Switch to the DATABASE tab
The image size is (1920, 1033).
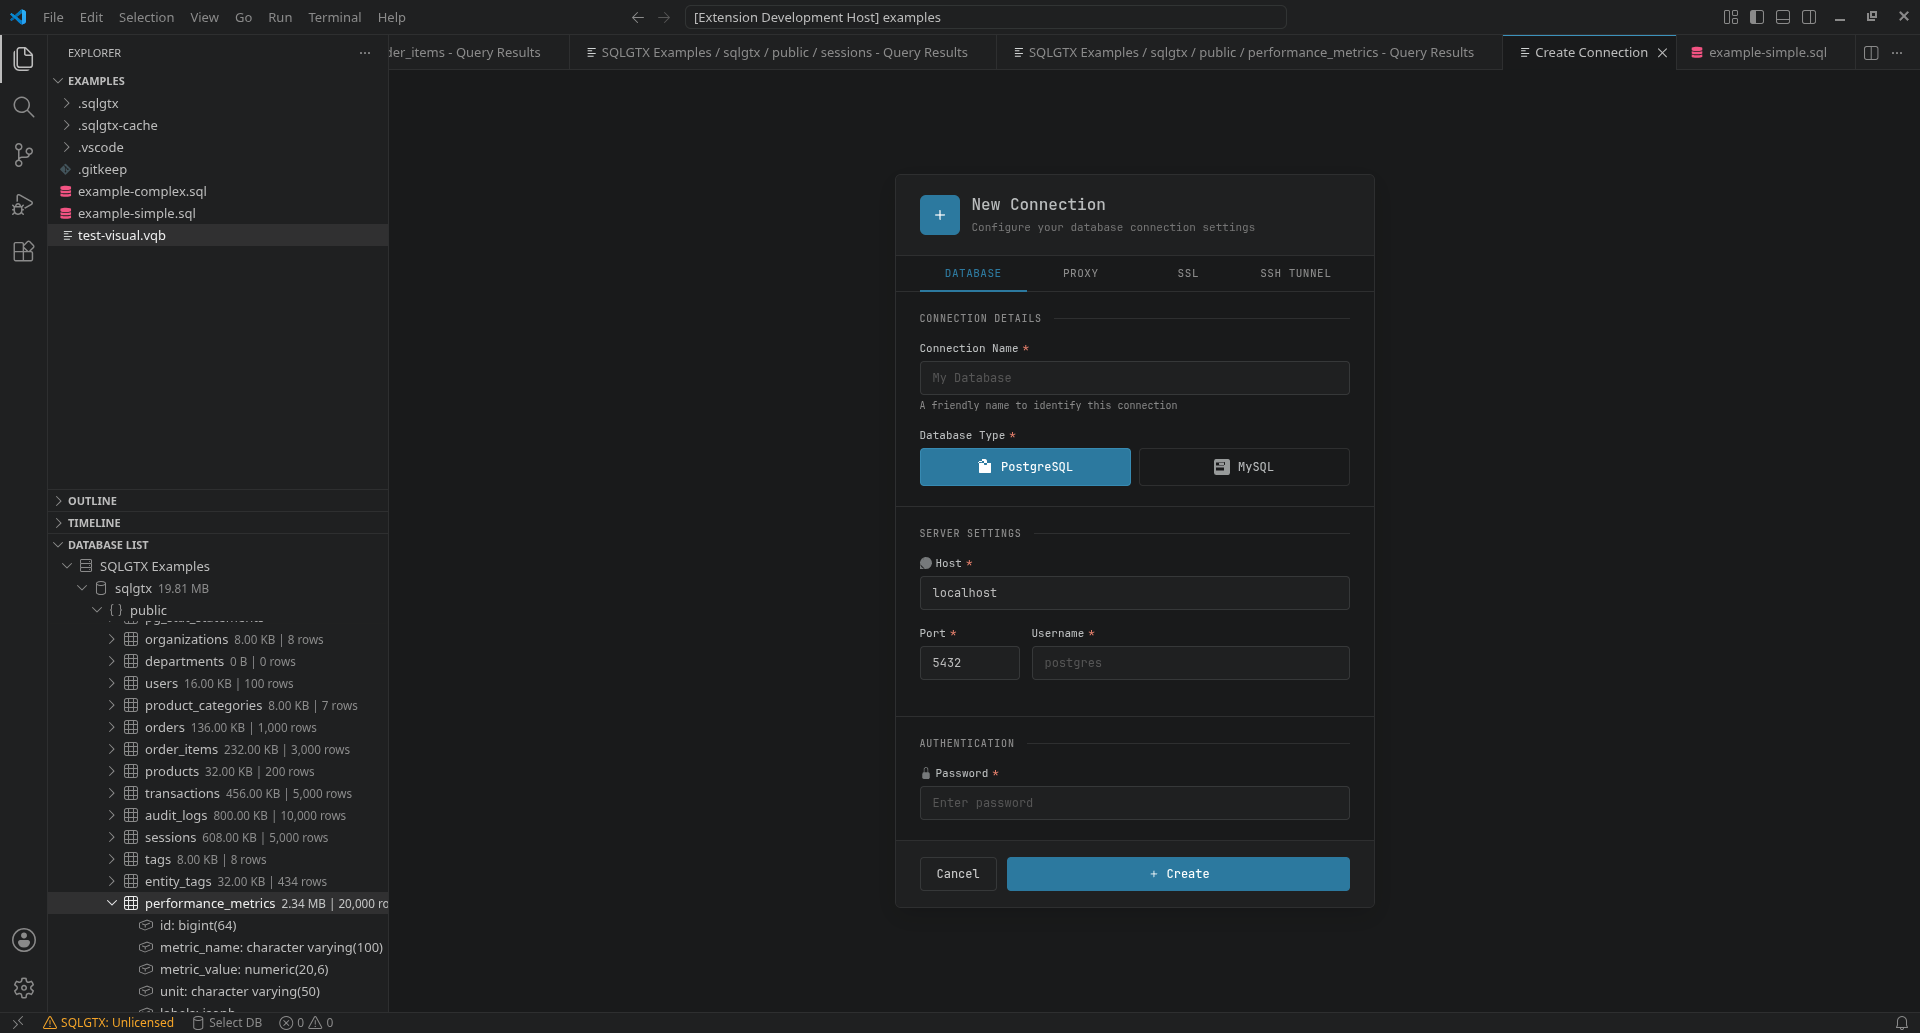pos(973,273)
